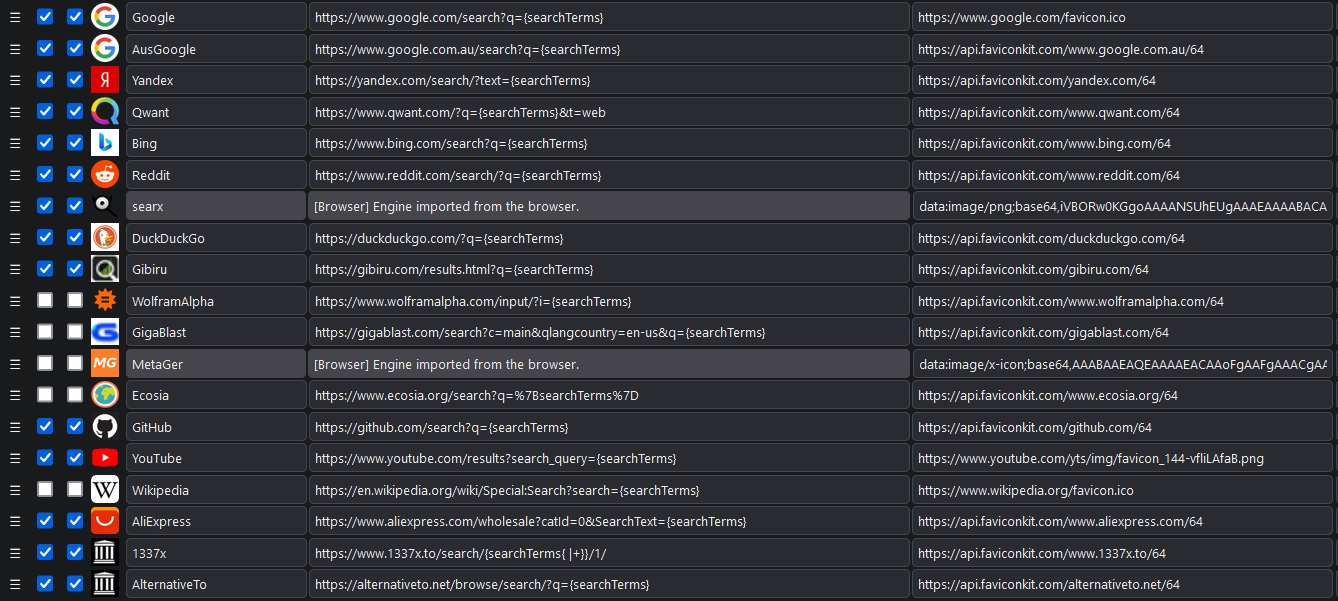The height and width of the screenshot is (601, 1338).
Task: Click the WolframAlpha star favicon
Action: 105,300
